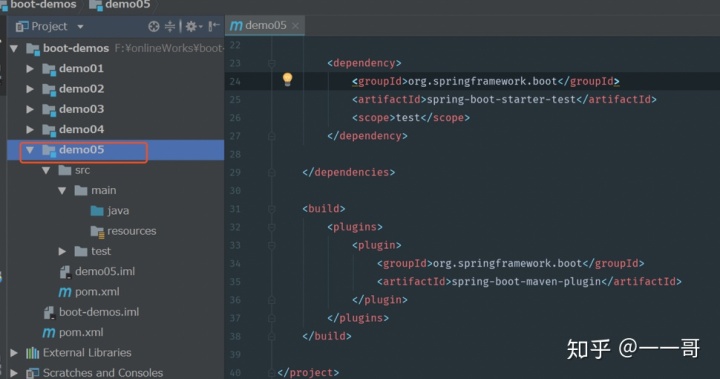Image resolution: width=720 pixels, height=379 pixels.
Task: Click line number 30 in gutter
Action: 235,191
